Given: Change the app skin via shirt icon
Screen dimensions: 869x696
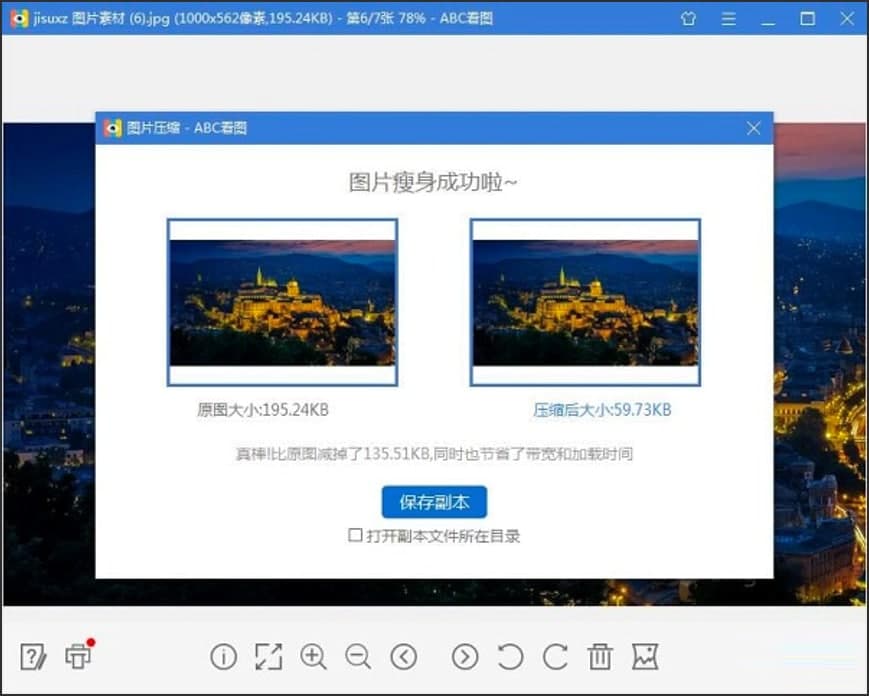Looking at the screenshot, I should (x=687, y=18).
